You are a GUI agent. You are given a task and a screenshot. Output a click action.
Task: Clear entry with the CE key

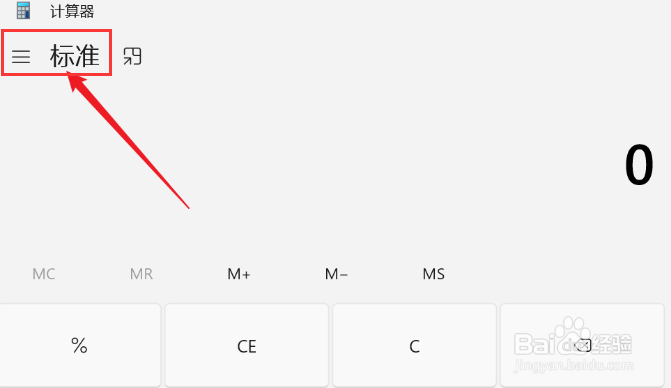click(x=246, y=345)
